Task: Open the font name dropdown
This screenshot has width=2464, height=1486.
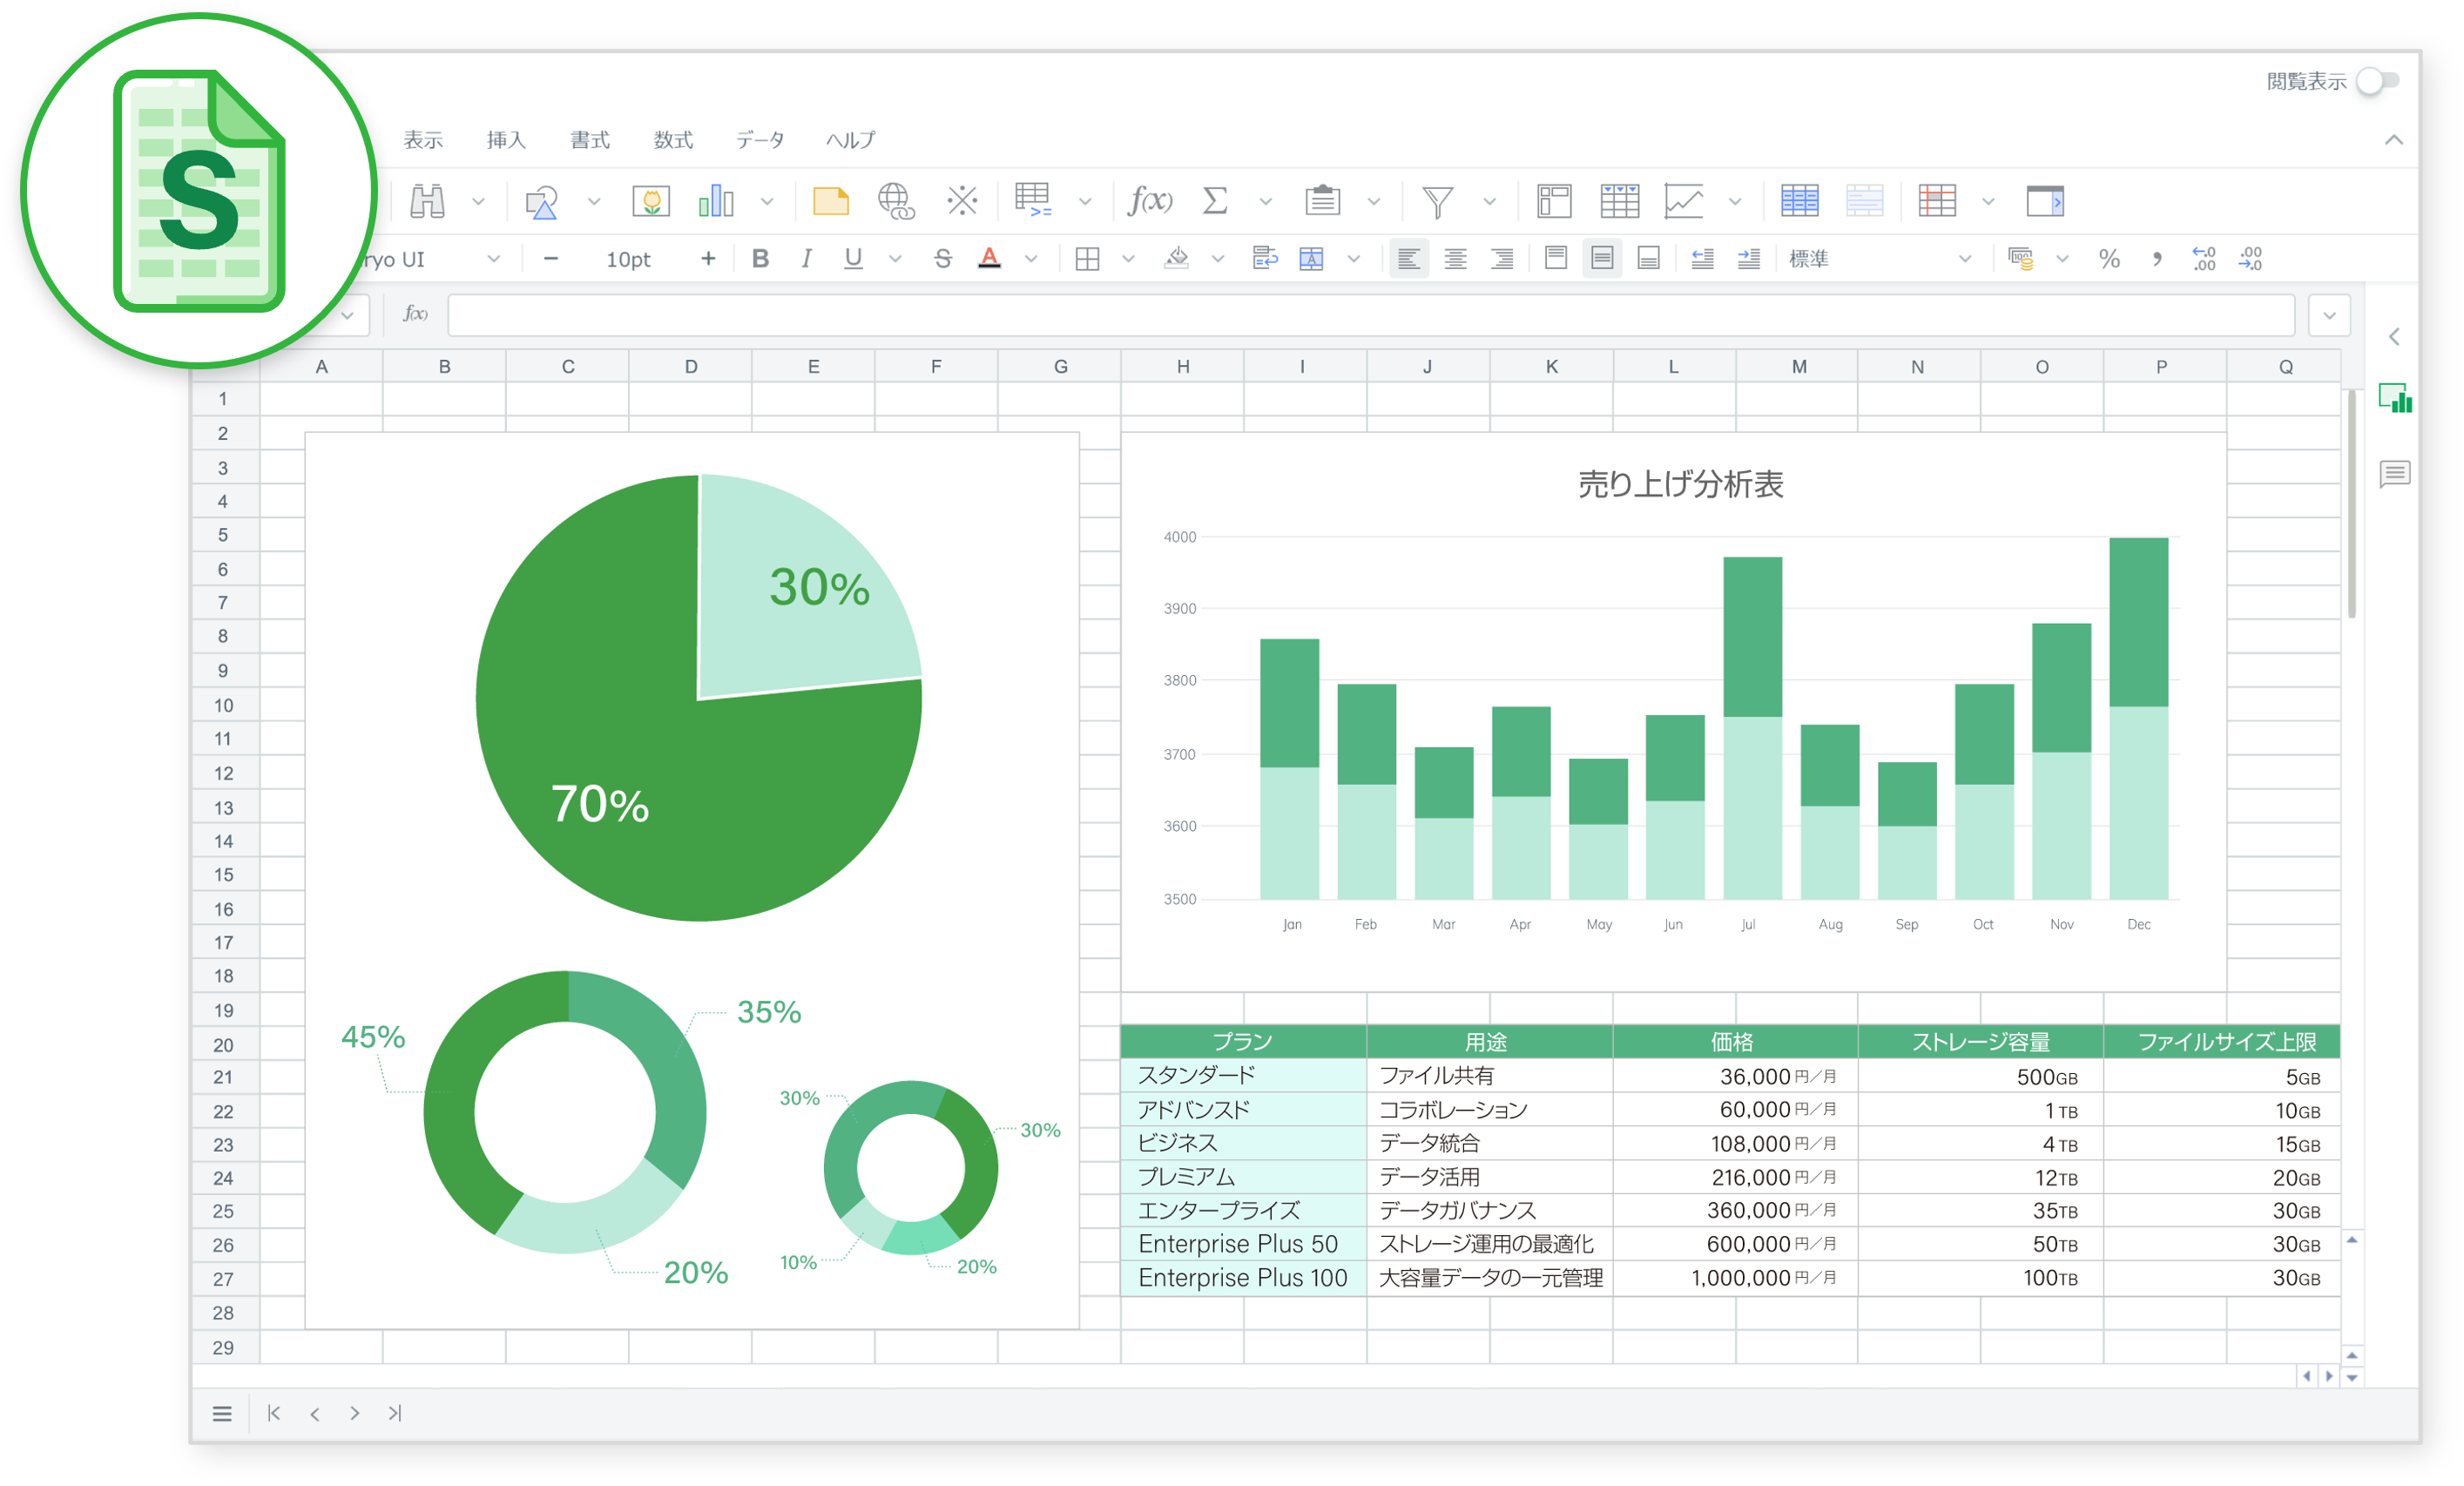Action: coord(493,259)
